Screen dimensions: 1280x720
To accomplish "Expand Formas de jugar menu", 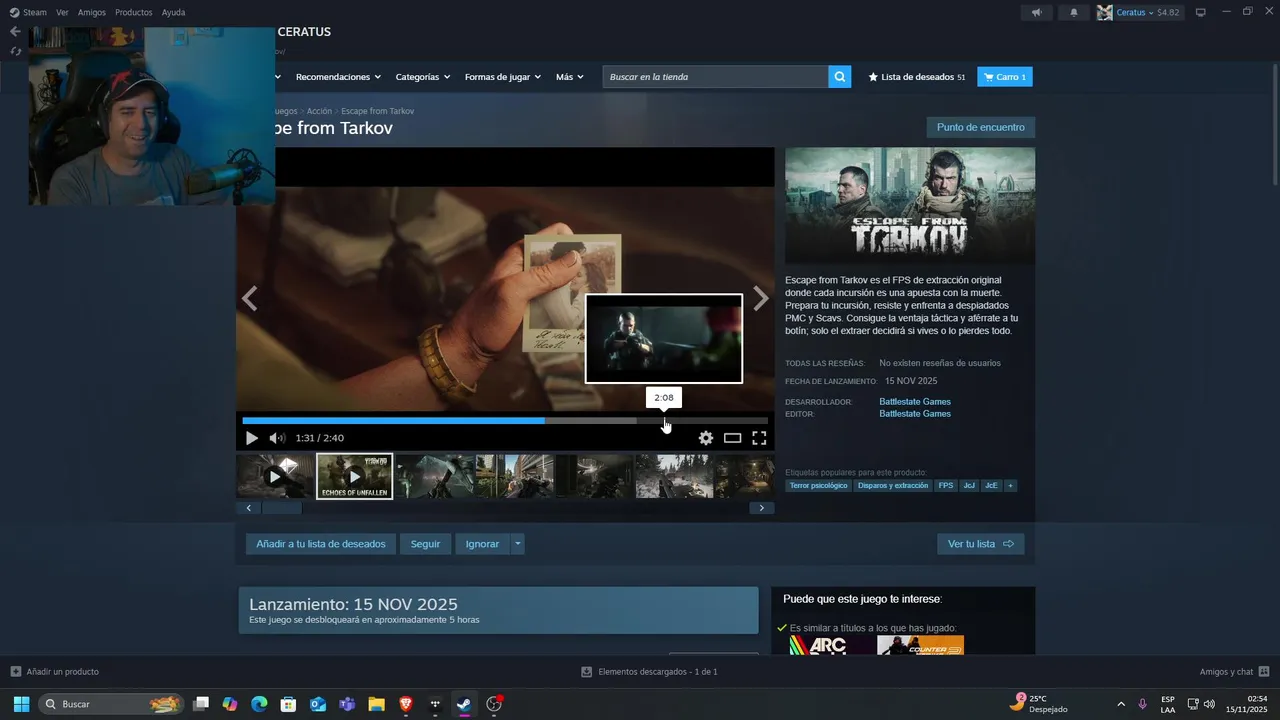I will click(503, 77).
